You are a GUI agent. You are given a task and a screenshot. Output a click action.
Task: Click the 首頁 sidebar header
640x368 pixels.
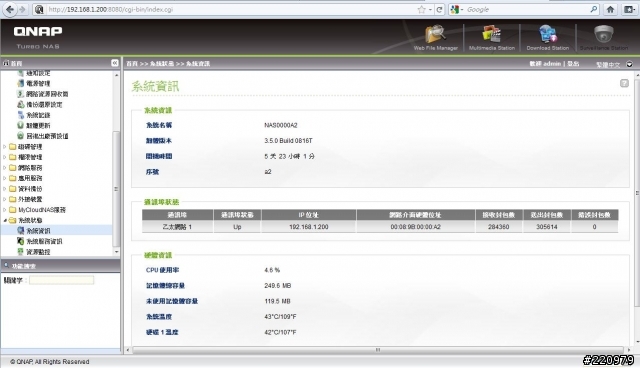[x=13, y=63]
